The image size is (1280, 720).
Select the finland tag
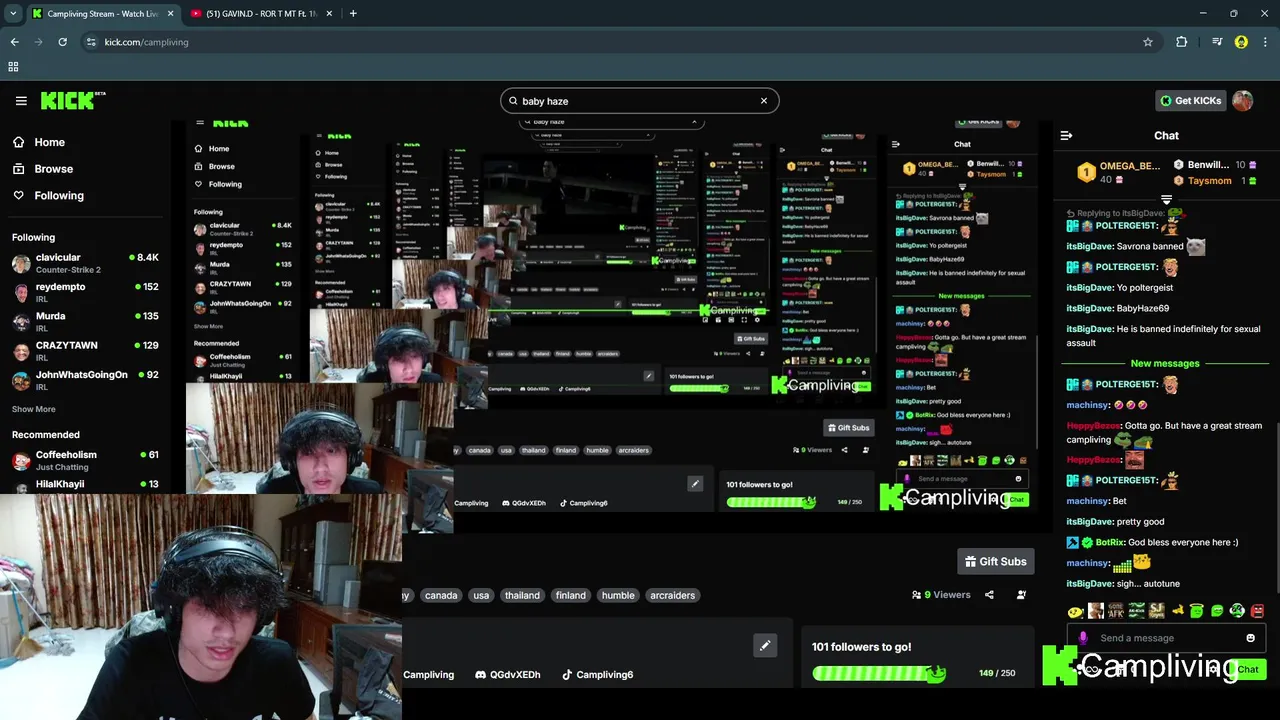pos(571,595)
